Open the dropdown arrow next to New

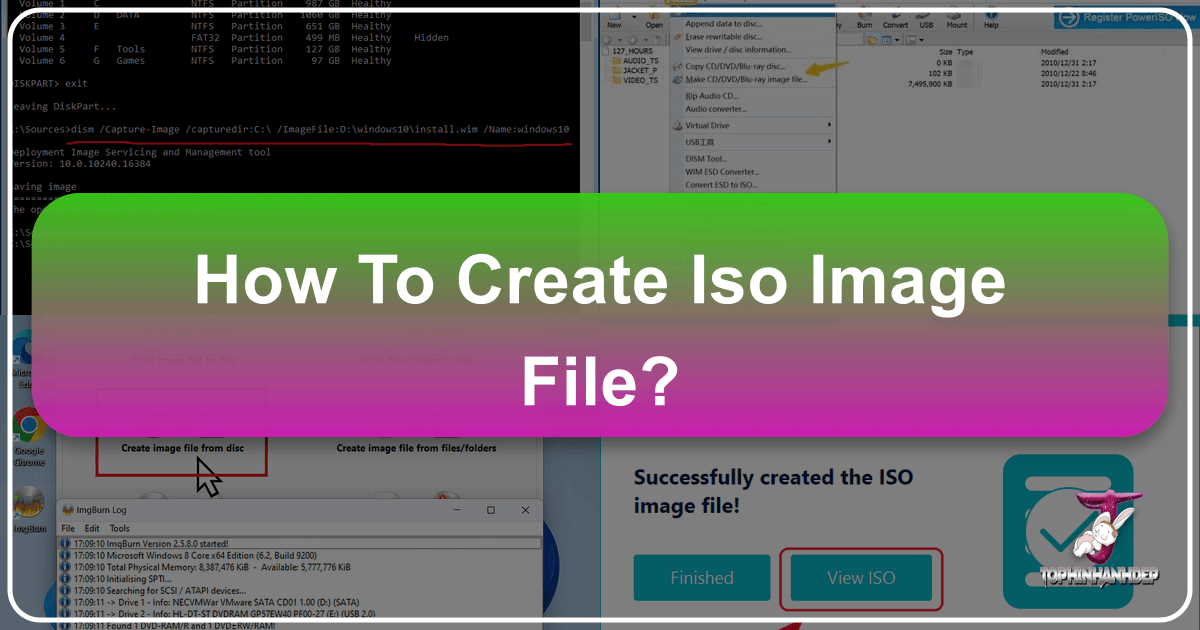[x=632, y=15]
